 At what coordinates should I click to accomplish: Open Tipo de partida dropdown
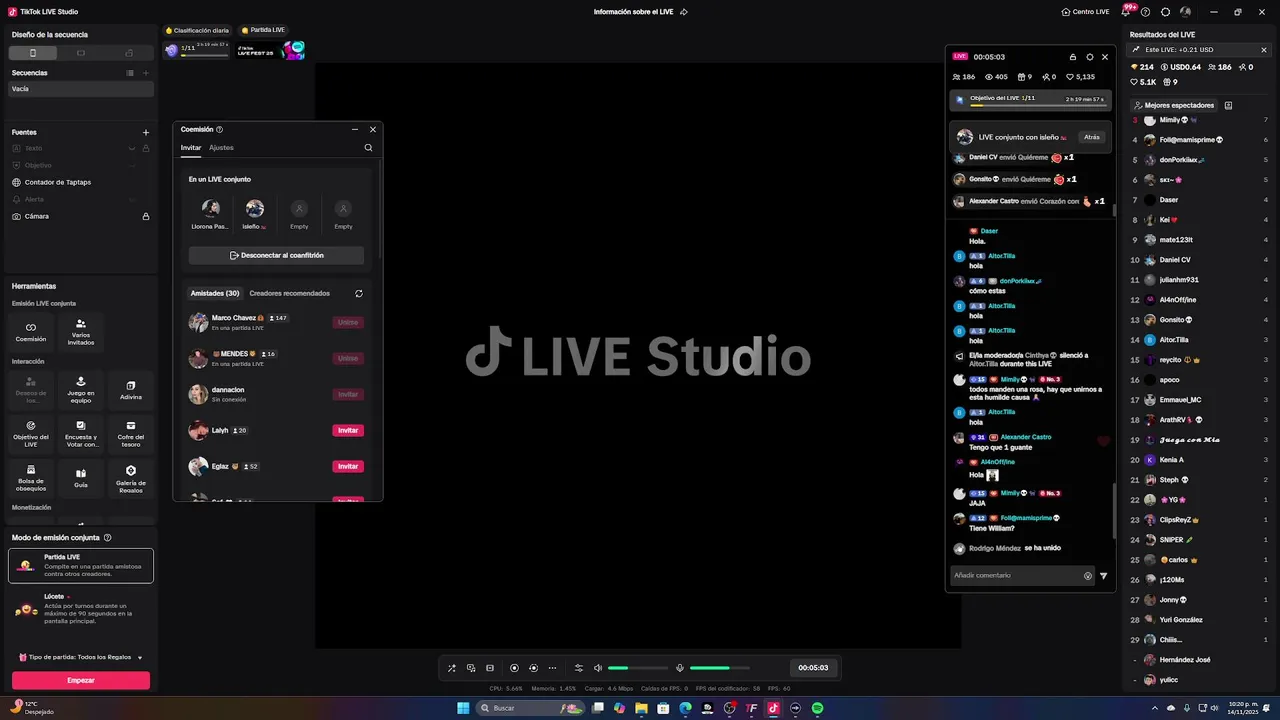pos(81,657)
